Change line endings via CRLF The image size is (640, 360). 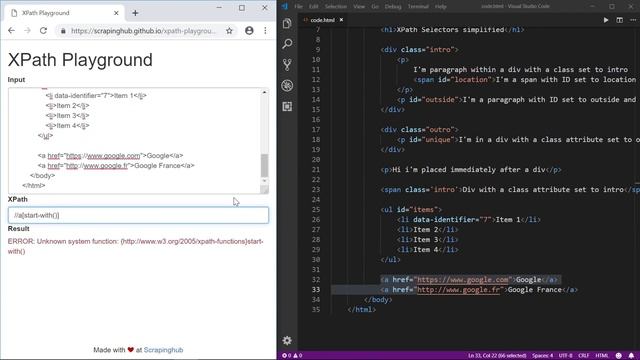(x=584, y=356)
